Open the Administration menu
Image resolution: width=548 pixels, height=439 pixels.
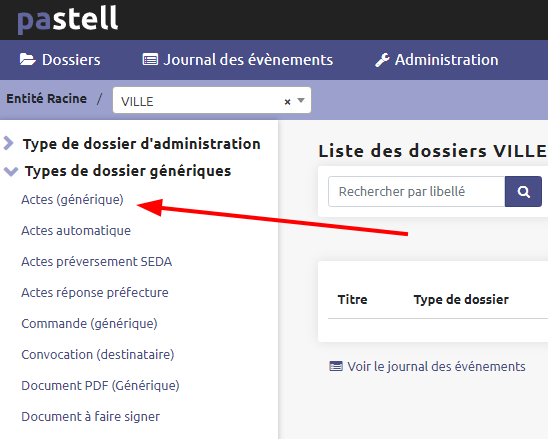(x=437, y=60)
